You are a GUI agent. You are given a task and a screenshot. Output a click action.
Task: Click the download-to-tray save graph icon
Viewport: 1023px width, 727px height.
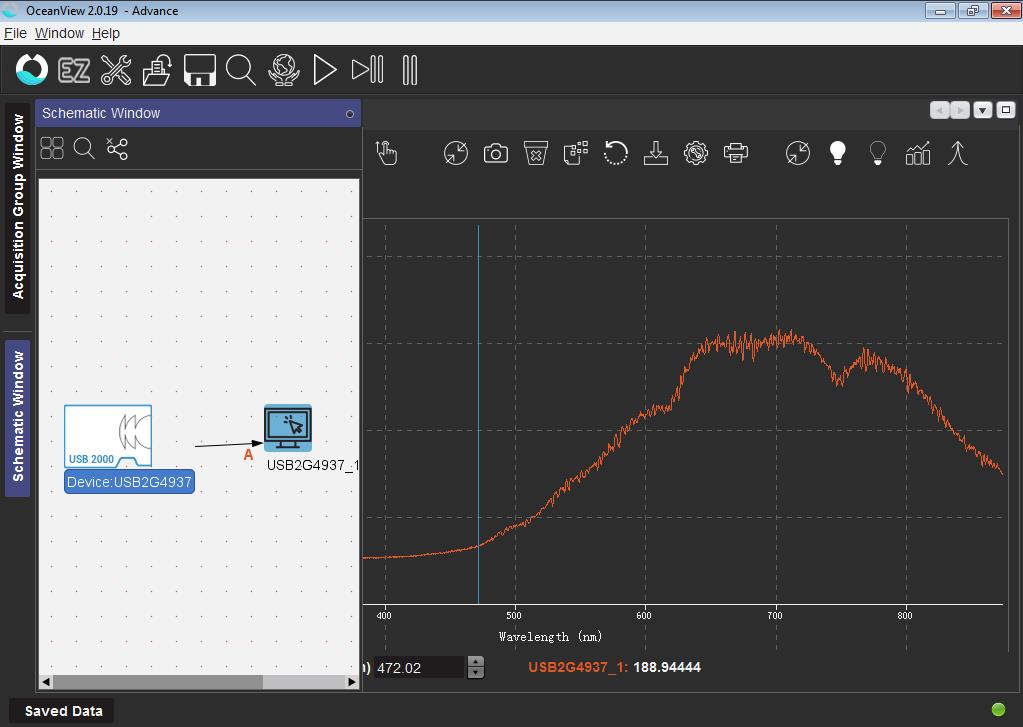pyautogui.click(x=656, y=153)
